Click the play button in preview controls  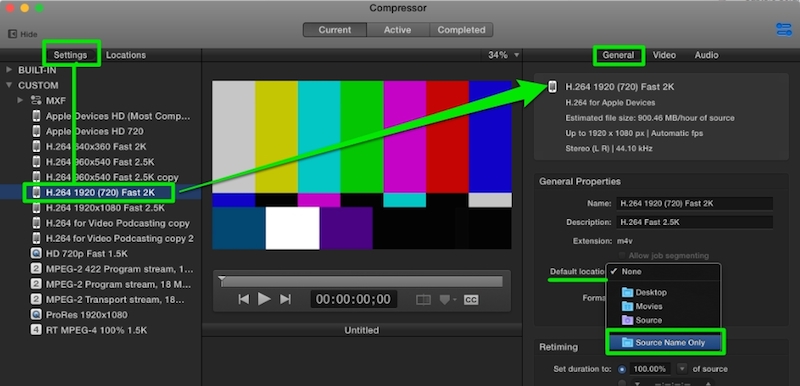264,299
